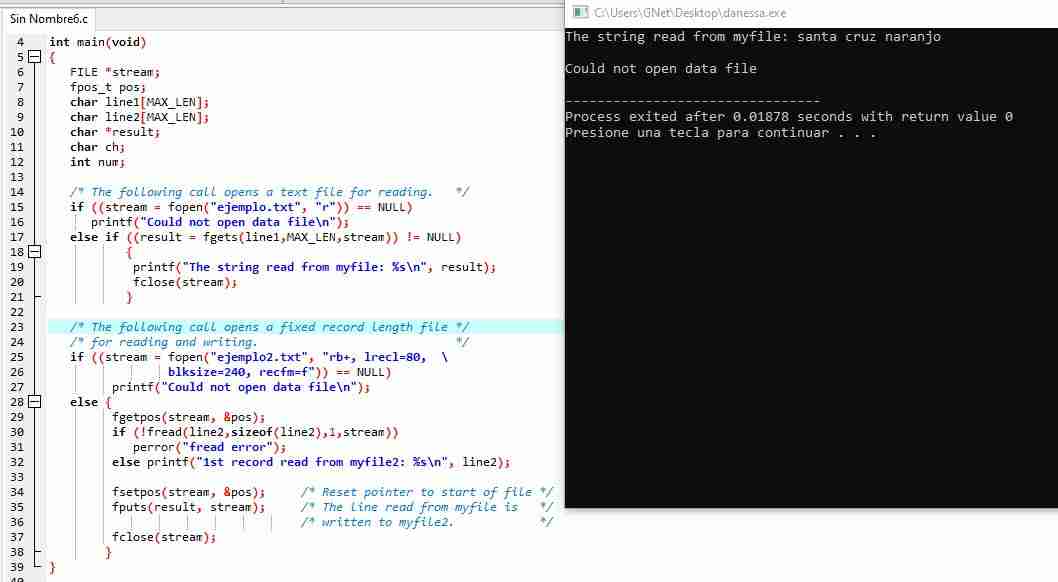1058x582 pixels.
Task: Click the 'int main(void)' code line
Action: [98, 42]
